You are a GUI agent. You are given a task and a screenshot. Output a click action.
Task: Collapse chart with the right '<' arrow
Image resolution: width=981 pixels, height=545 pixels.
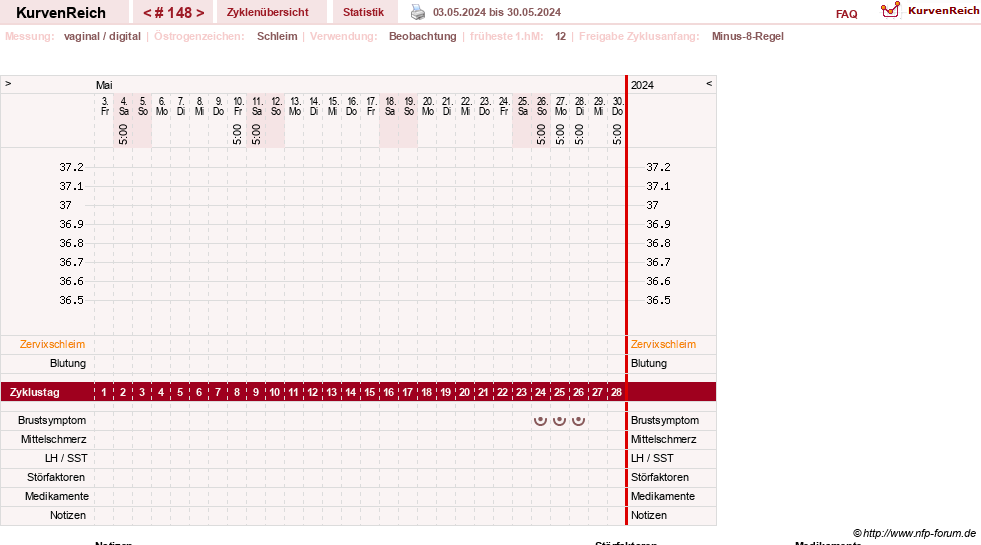tap(709, 83)
